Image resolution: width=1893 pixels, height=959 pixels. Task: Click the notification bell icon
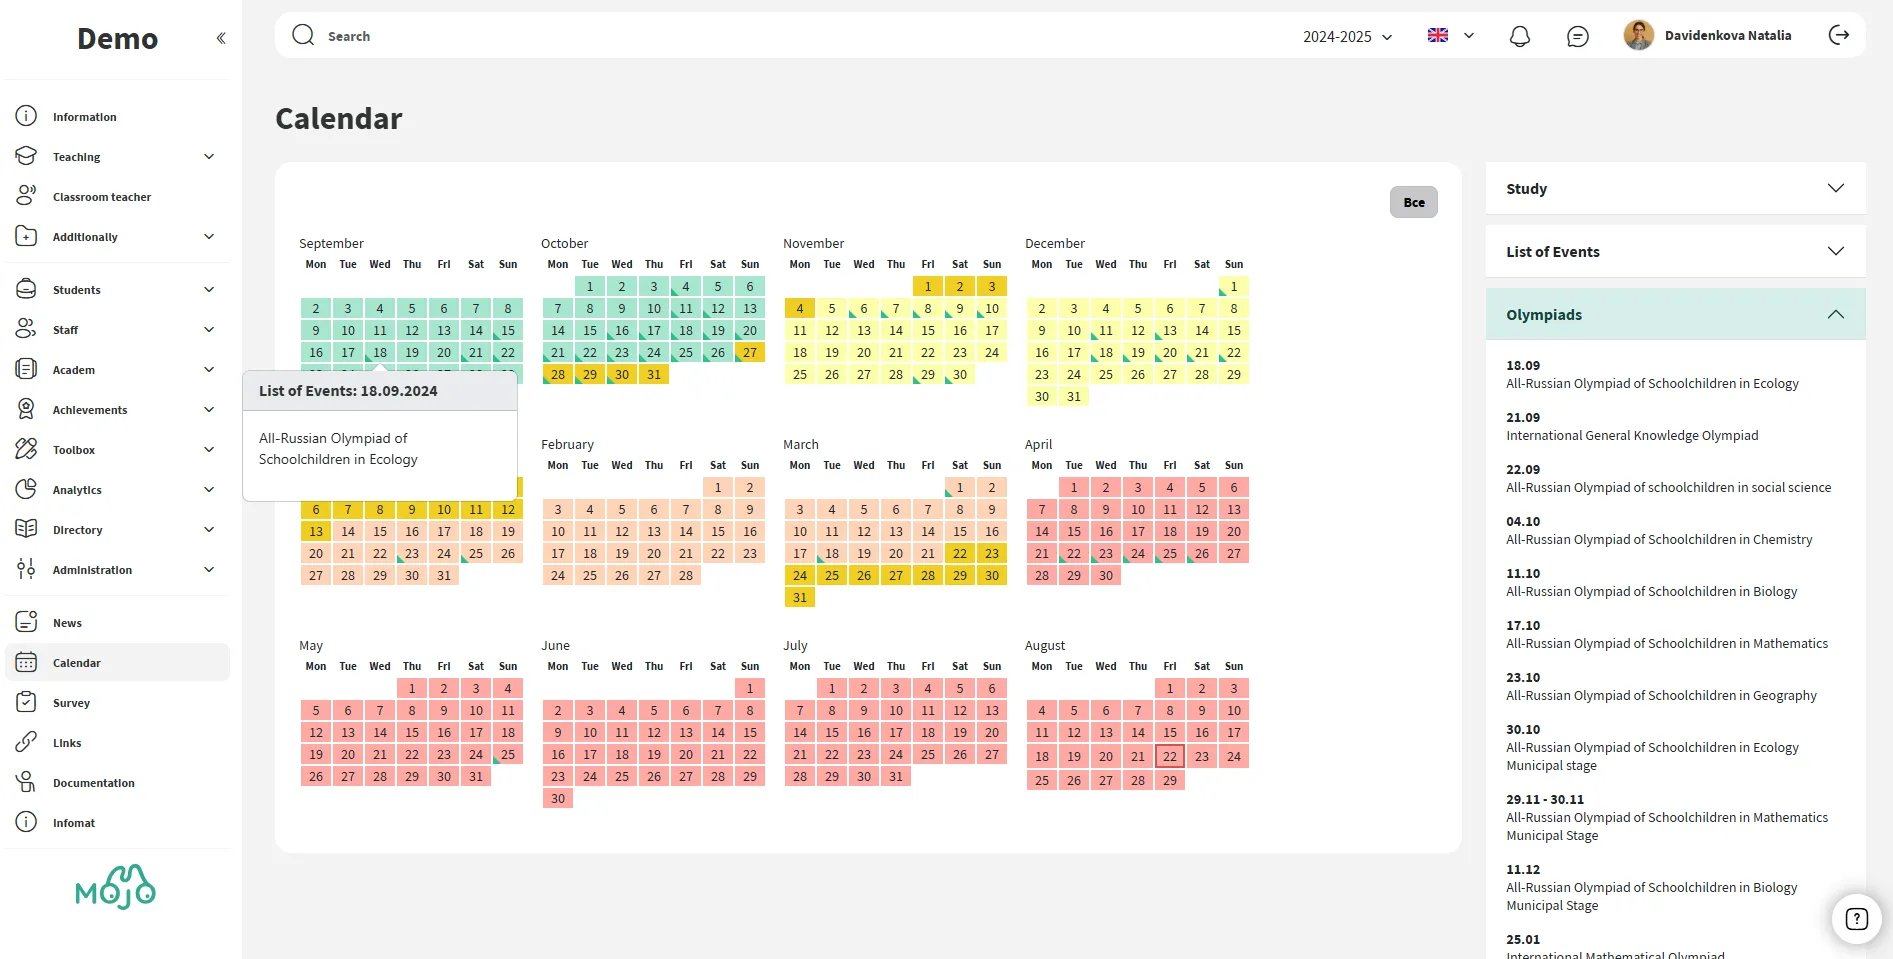pos(1519,37)
